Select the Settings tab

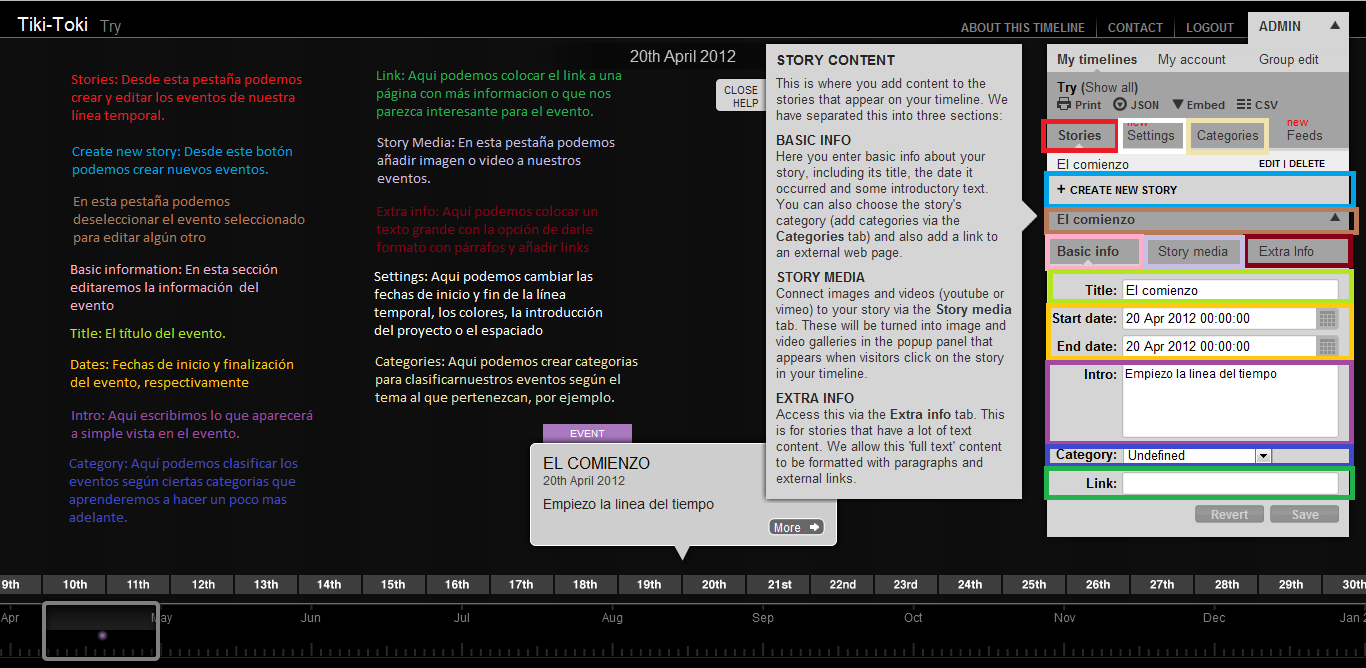[x=1150, y=136]
